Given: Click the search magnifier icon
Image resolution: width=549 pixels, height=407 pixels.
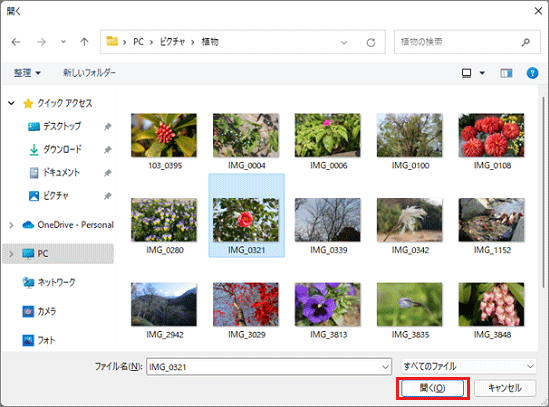Looking at the screenshot, I should pyautogui.click(x=525, y=42).
